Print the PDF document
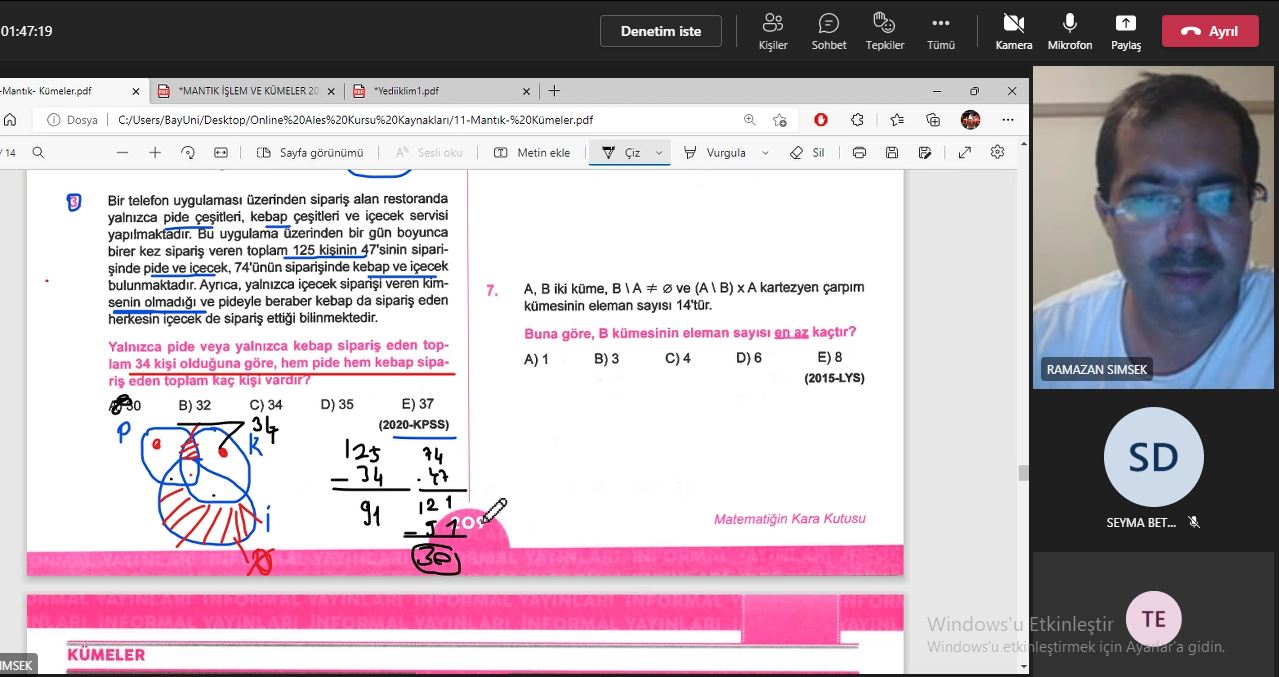Viewport: 1279px width, 677px height. [859, 153]
